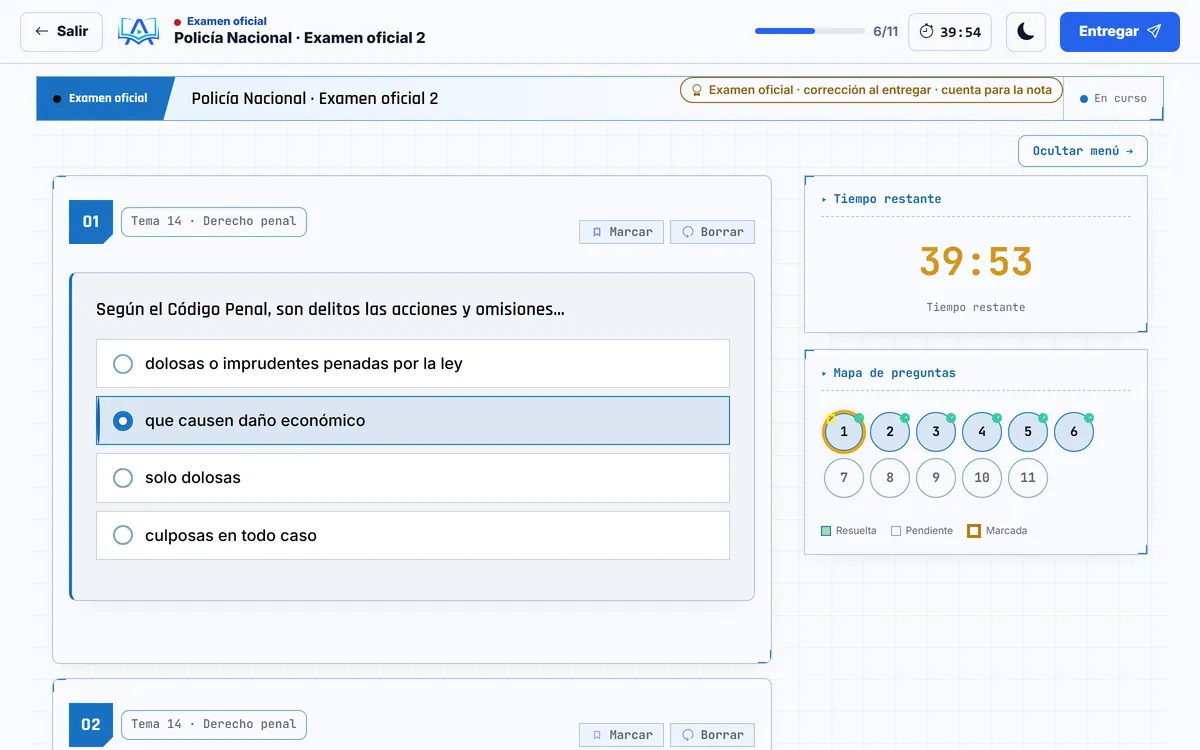Click the paper plane icon on Entregar

pyautogui.click(x=1154, y=32)
